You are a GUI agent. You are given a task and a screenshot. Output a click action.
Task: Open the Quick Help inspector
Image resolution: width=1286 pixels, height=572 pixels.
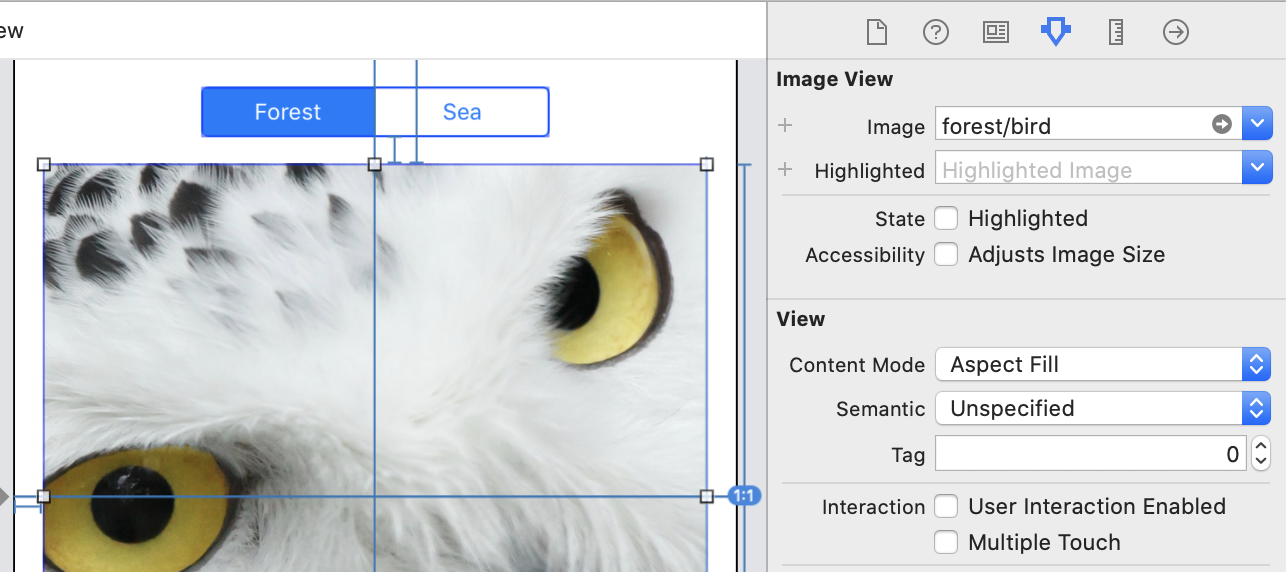(935, 33)
